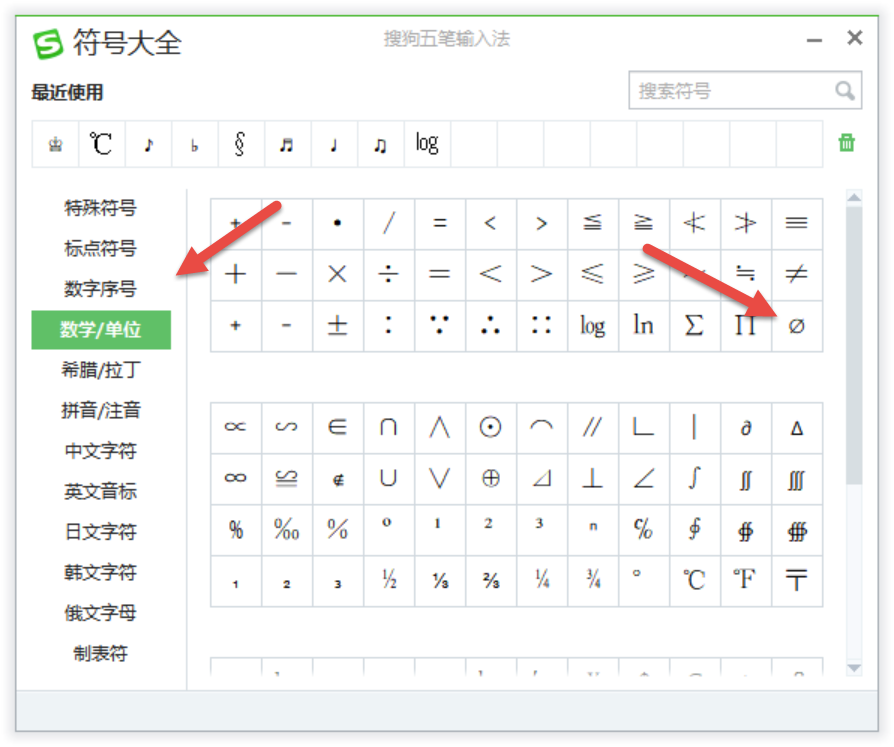Open the 日文字符 category

(x=100, y=532)
